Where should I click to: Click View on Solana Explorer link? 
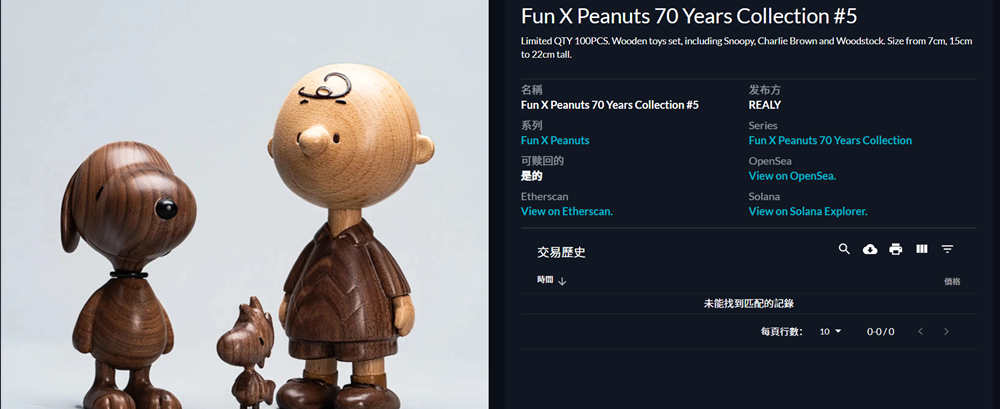(x=807, y=211)
